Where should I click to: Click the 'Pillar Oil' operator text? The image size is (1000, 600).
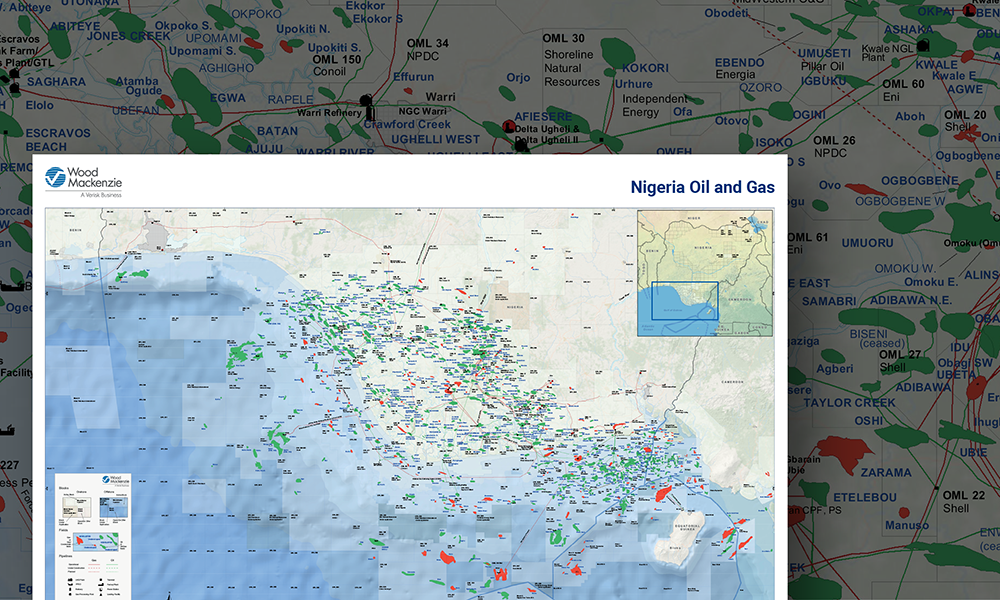click(823, 66)
